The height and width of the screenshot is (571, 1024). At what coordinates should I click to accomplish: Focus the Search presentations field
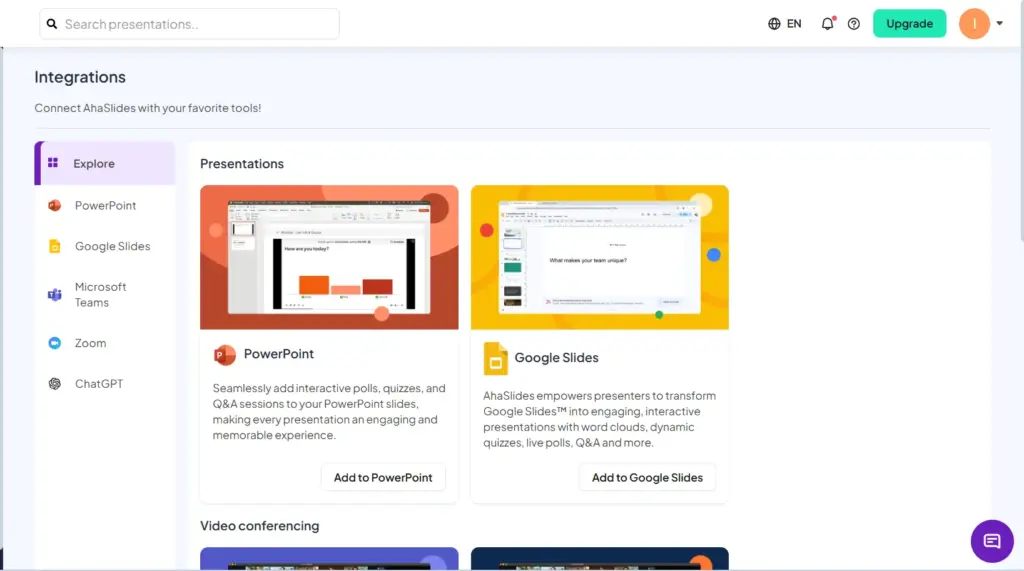(189, 24)
